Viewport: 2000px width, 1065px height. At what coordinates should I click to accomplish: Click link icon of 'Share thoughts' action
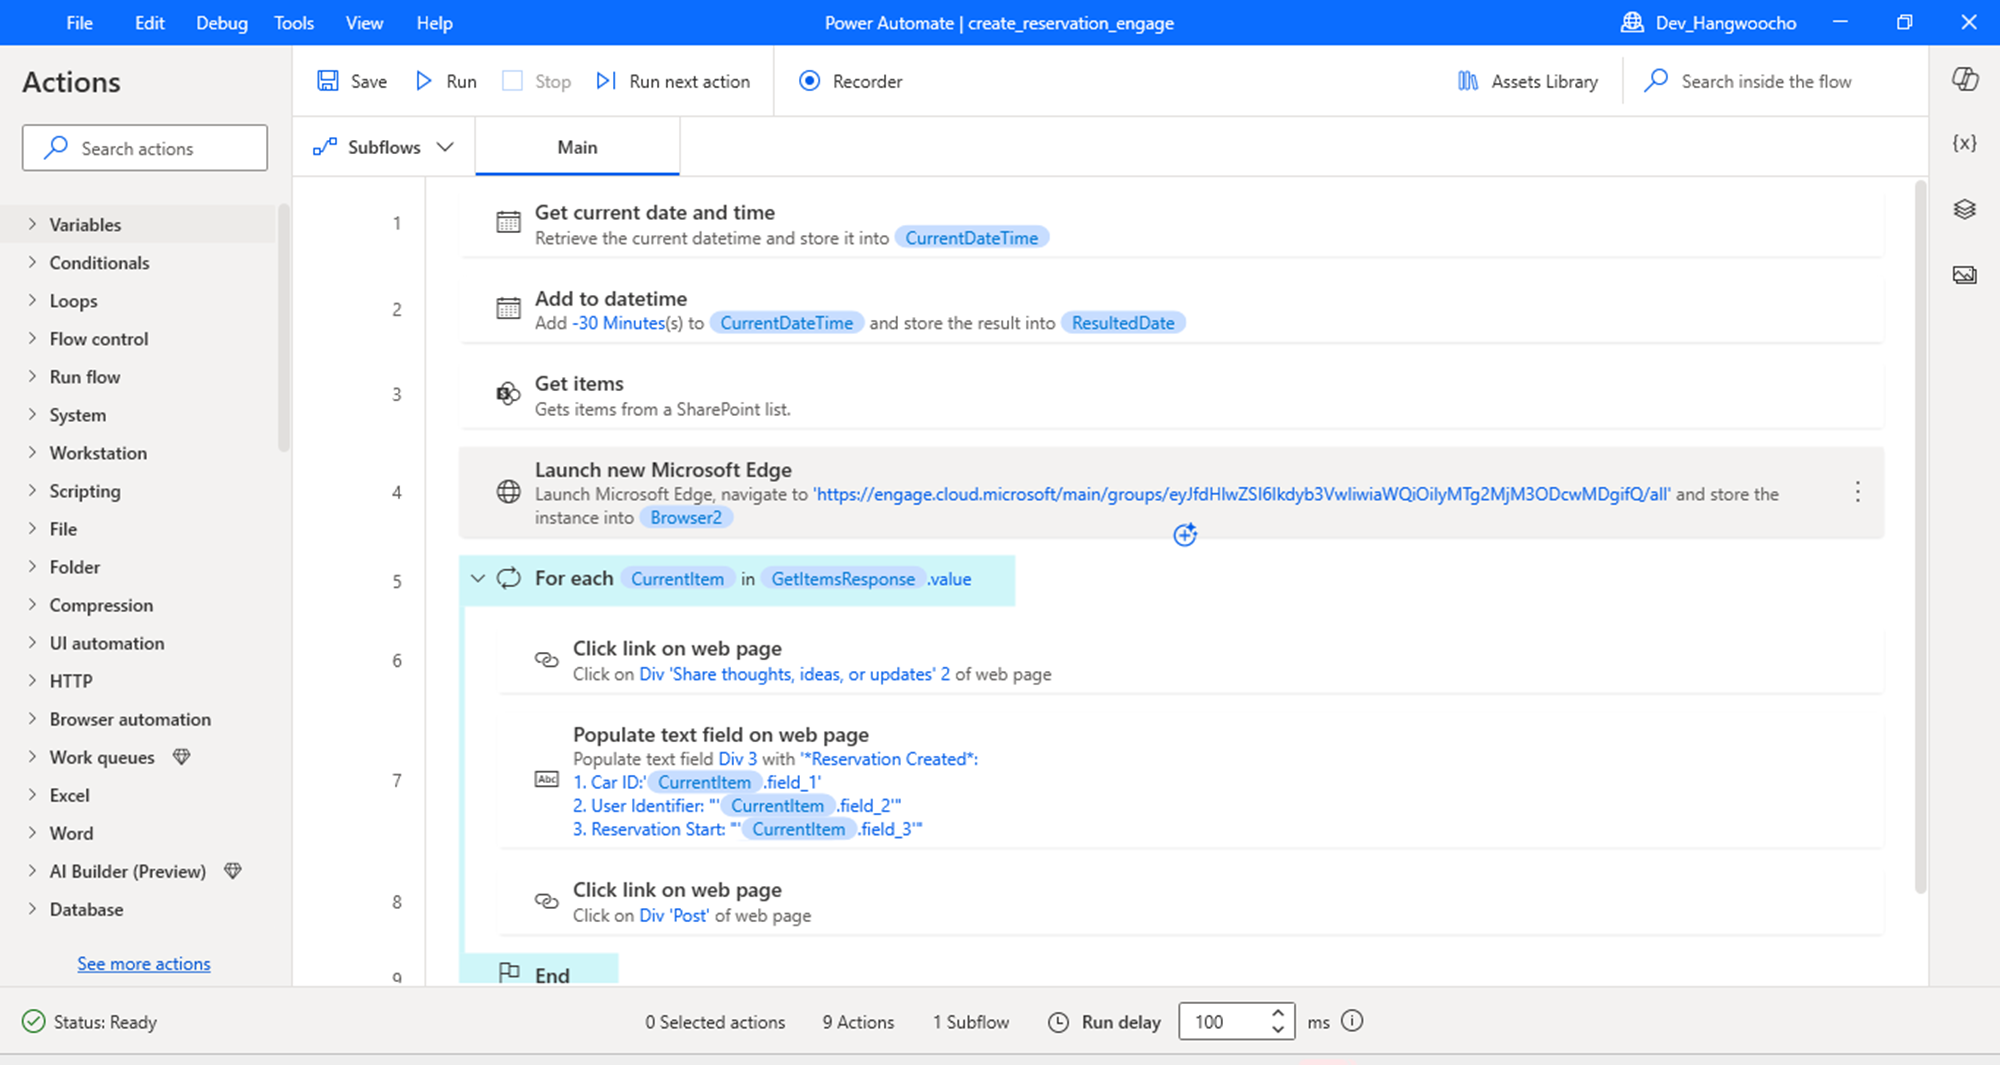click(546, 660)
